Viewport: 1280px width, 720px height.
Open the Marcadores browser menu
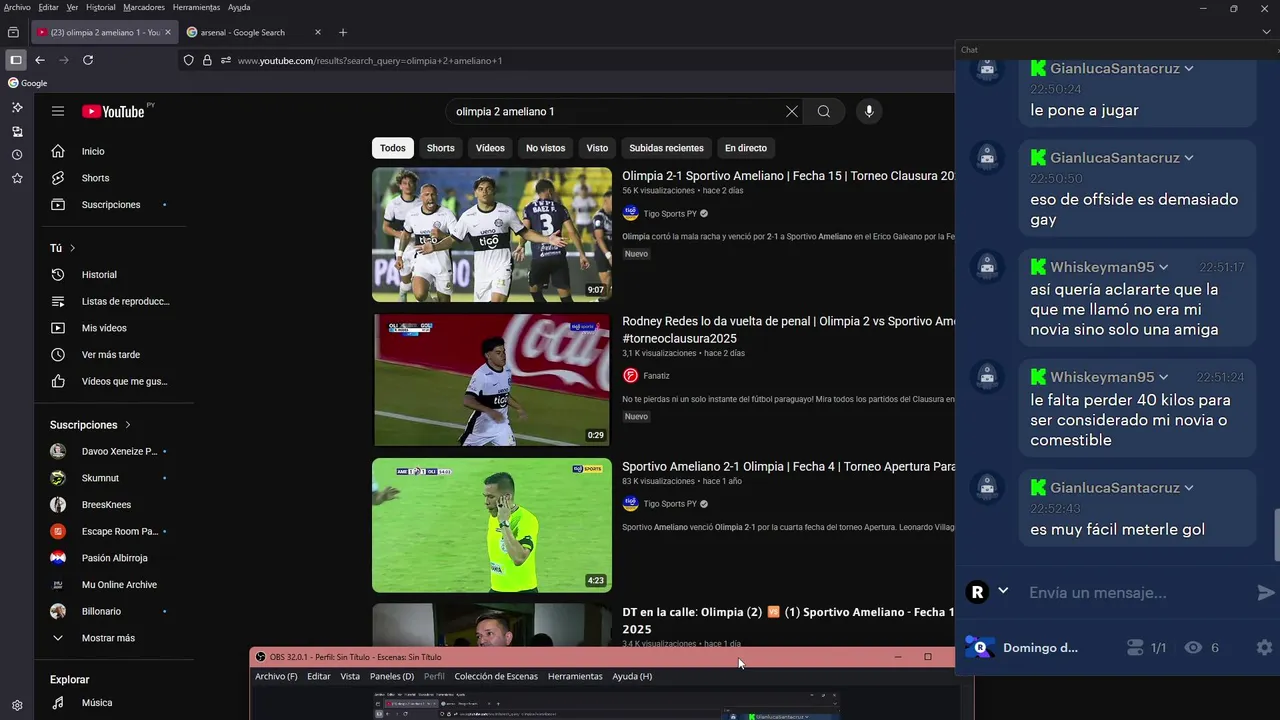[x=144, y=7]
